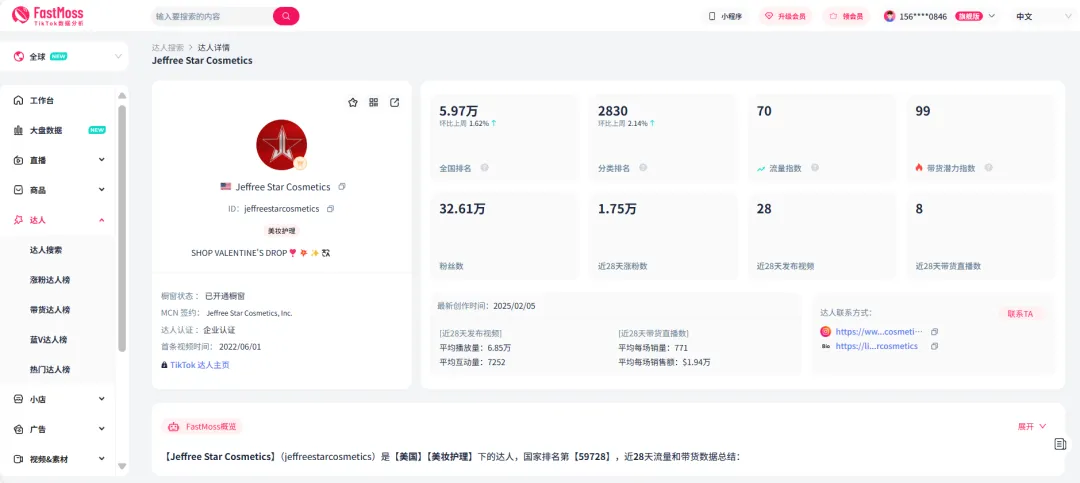Click help icon next to 流量指数

pyautogui.click(x=815, y=167)
